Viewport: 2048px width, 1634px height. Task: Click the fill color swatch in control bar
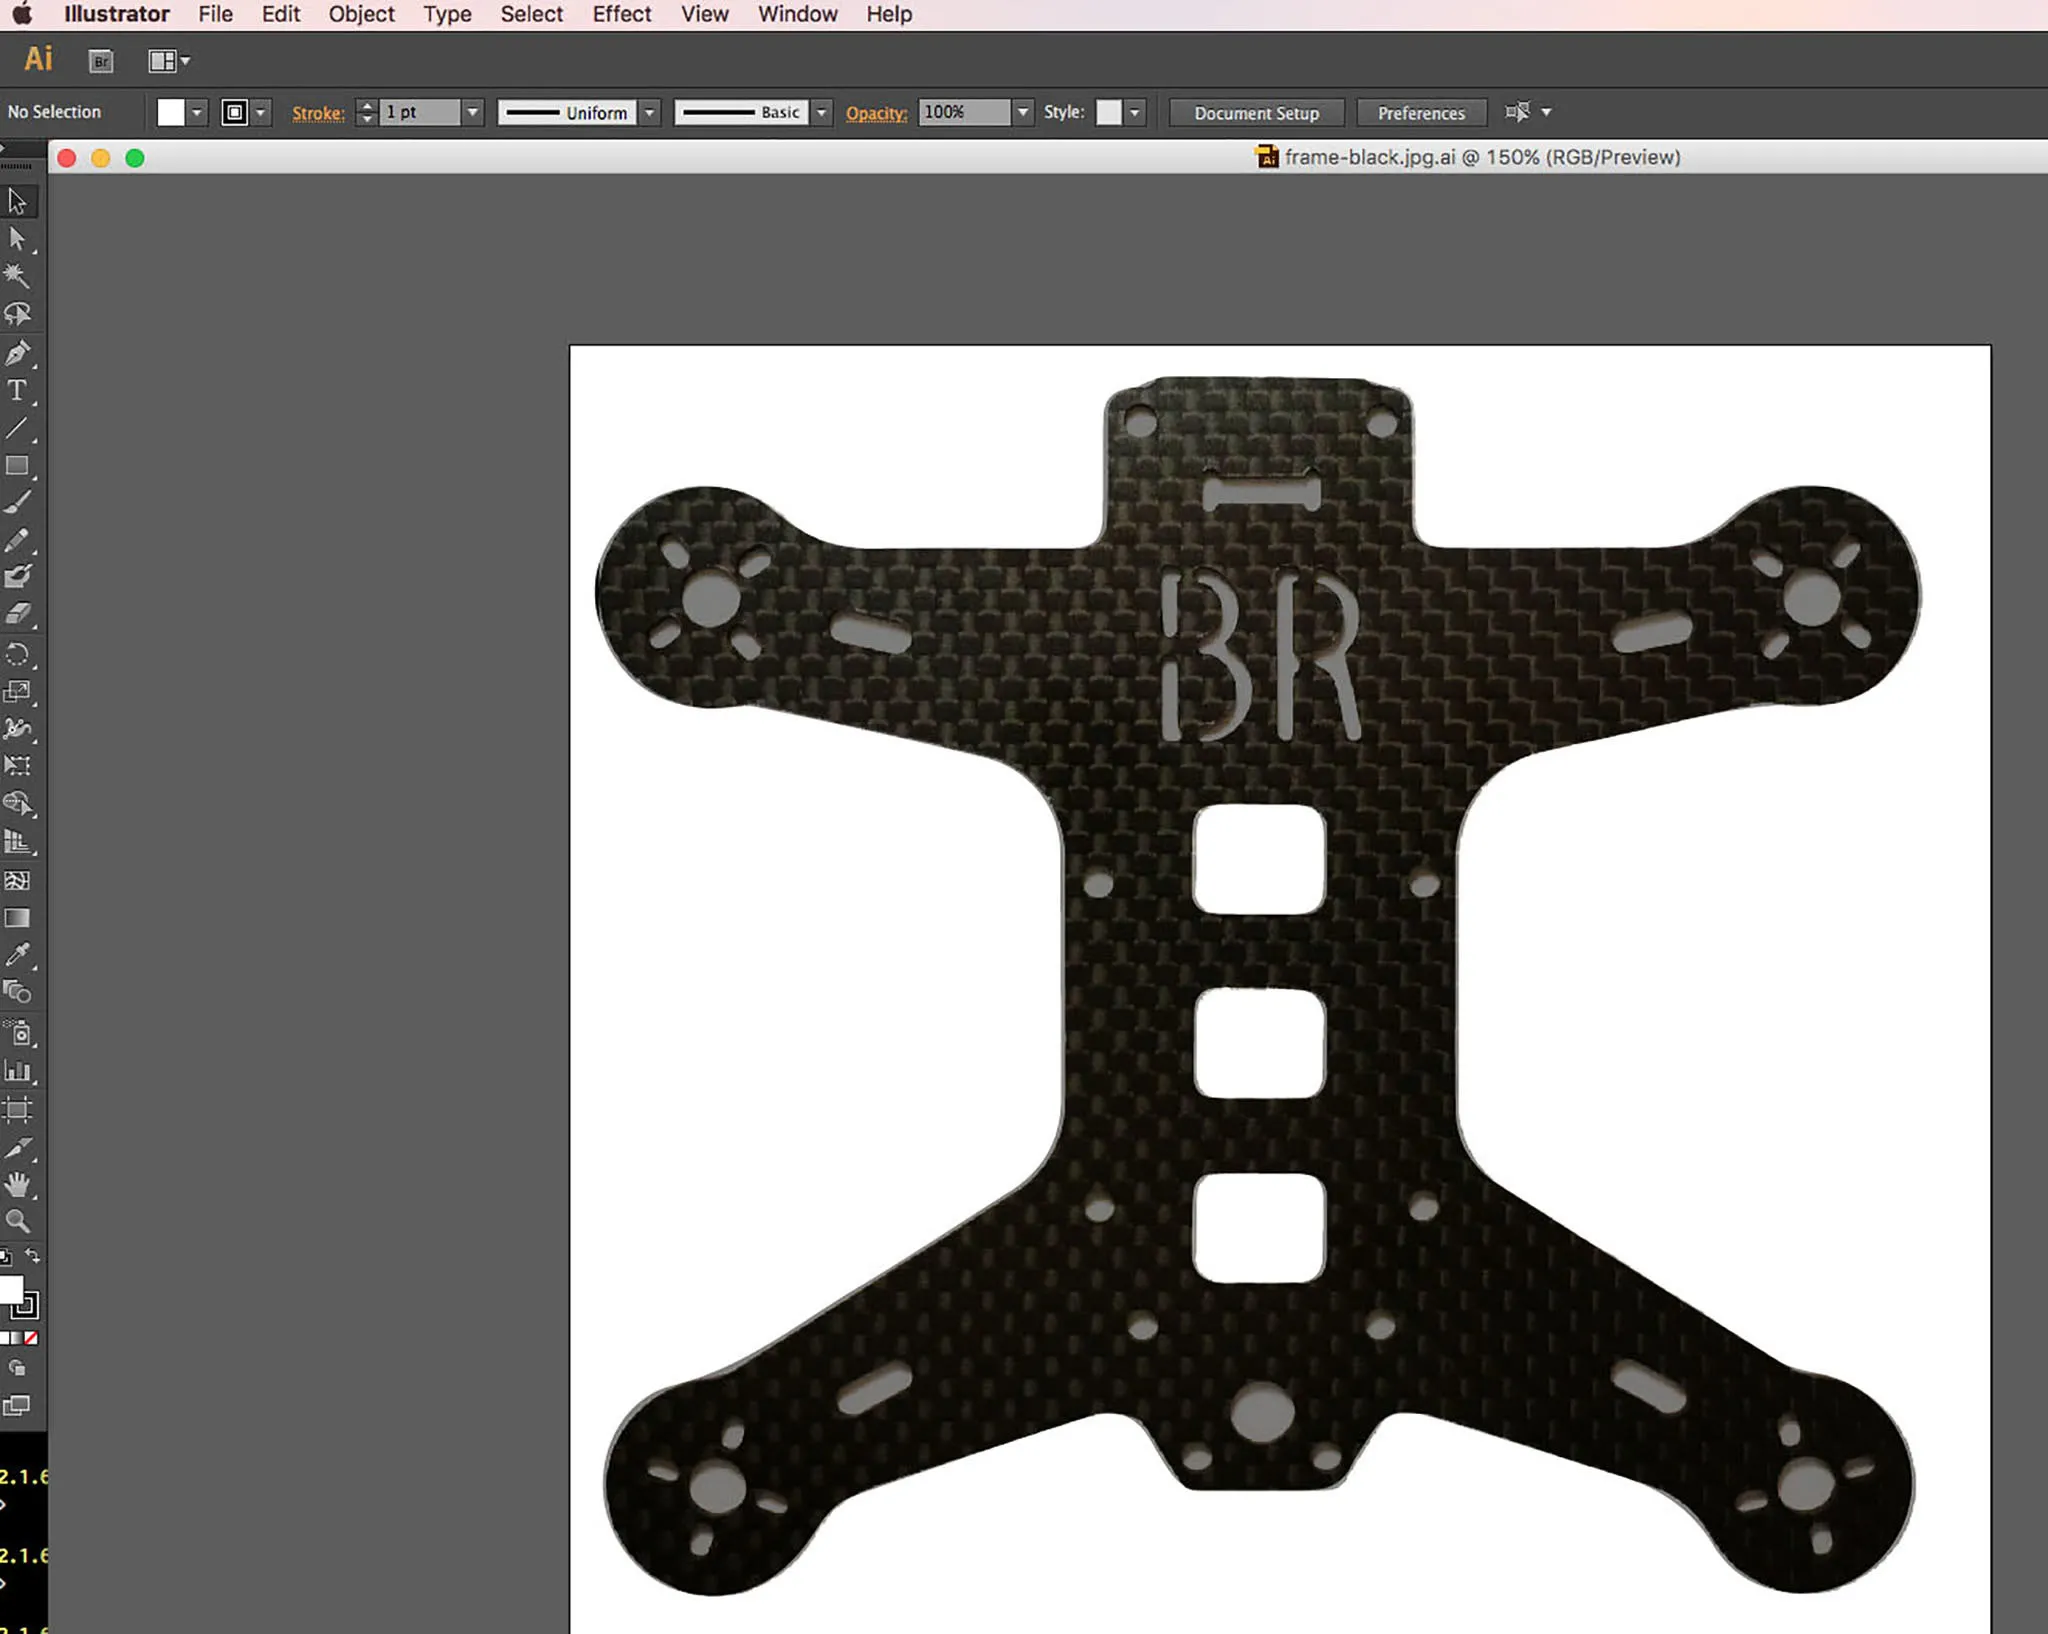coord(171,112)
